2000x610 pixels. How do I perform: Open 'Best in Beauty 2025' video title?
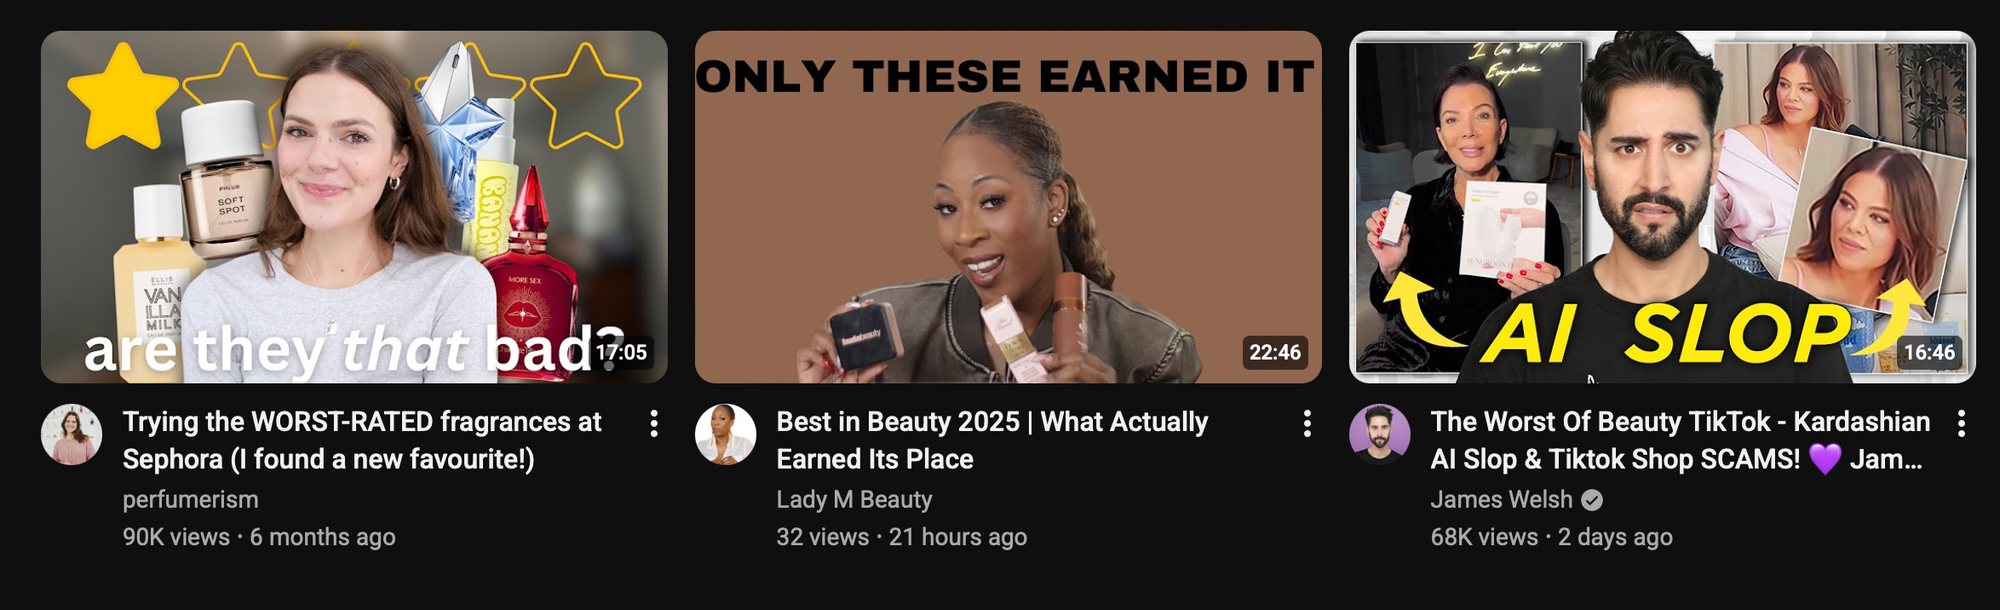pyautogui.click(x=992, y=440)
